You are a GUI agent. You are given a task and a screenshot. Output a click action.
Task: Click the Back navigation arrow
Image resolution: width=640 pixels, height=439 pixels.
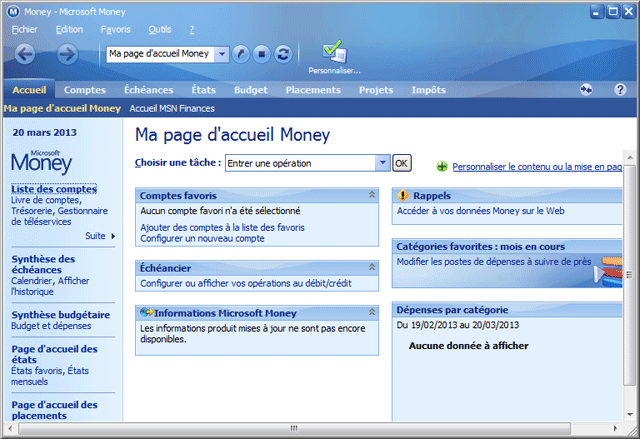click(x=26, y=54)
